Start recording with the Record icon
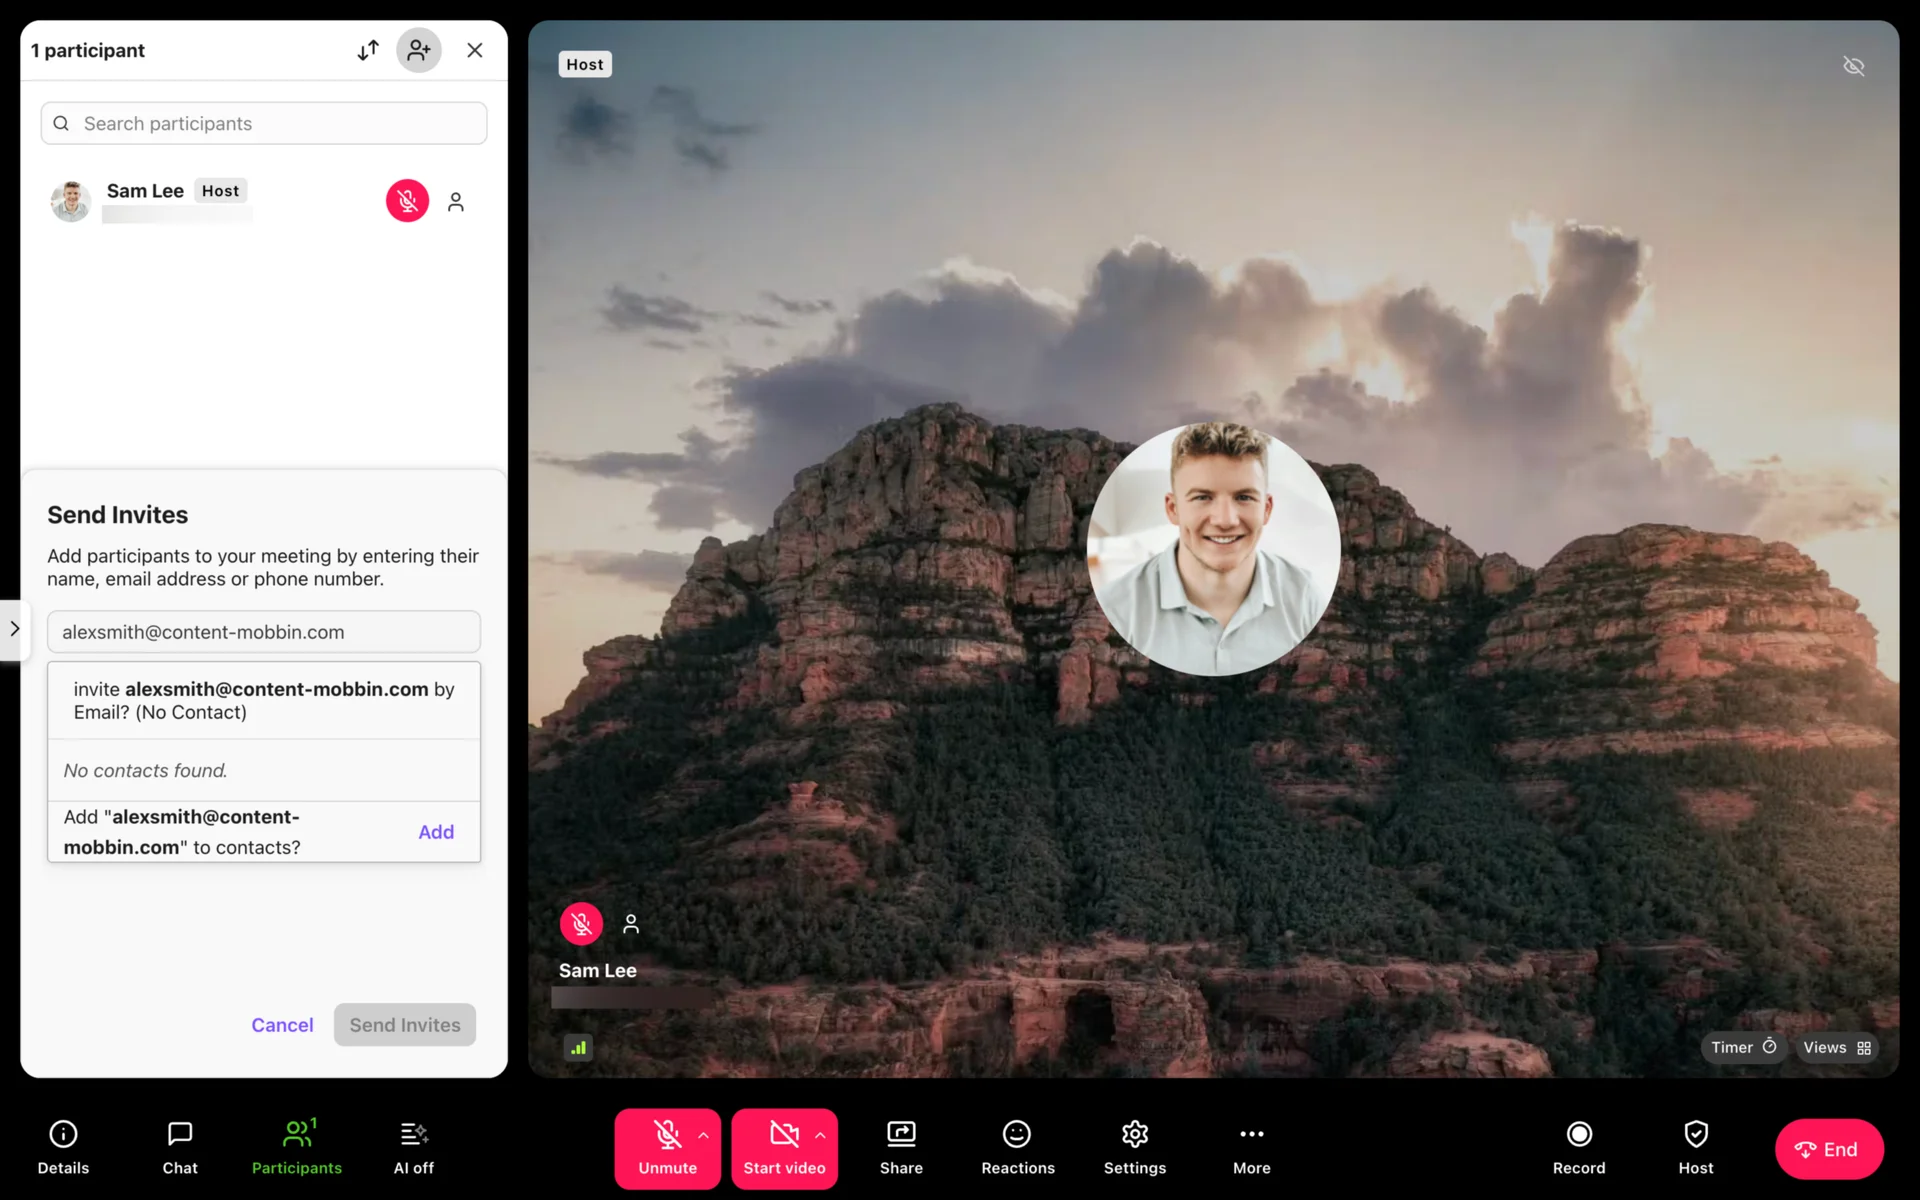This screenshot has width=1920, height=1200. (1578, 1147)
